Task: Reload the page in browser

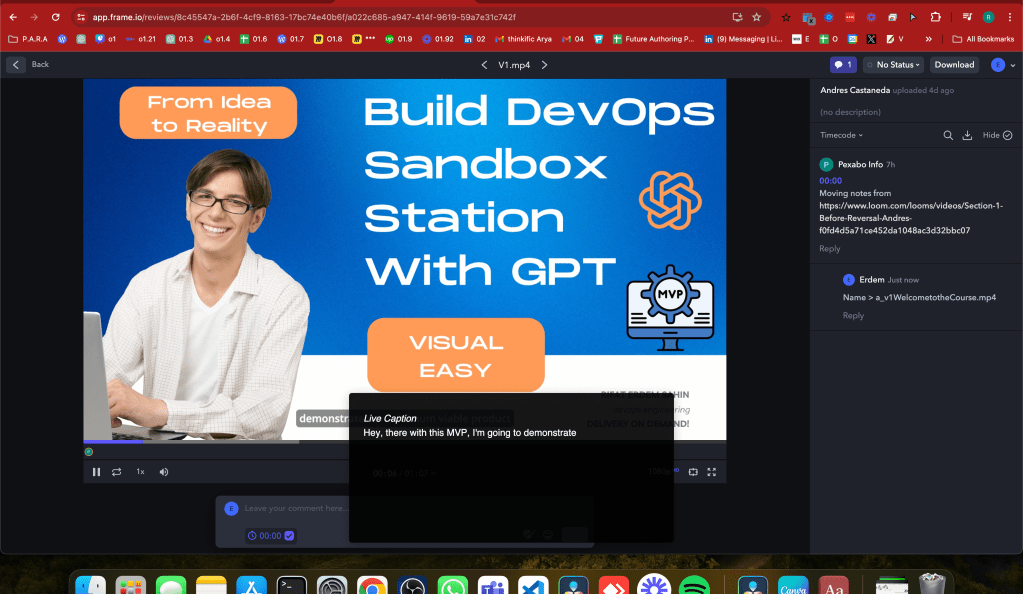Action: (55, 18)
